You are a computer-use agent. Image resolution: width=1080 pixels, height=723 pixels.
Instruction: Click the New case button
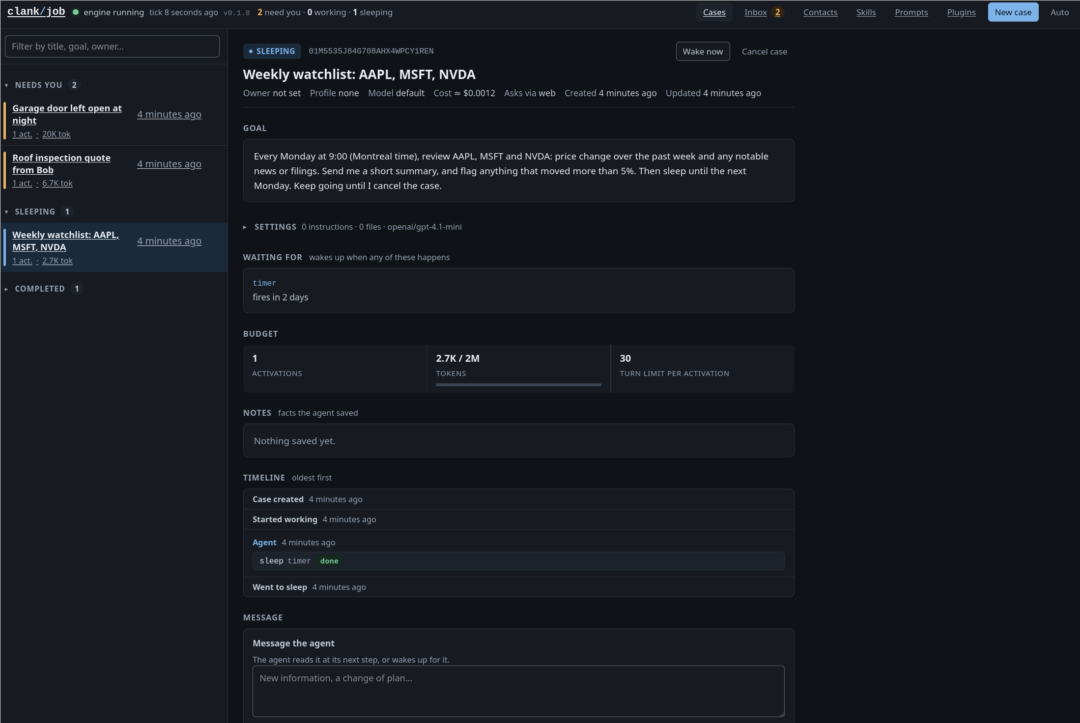[x=1012, y=12]
